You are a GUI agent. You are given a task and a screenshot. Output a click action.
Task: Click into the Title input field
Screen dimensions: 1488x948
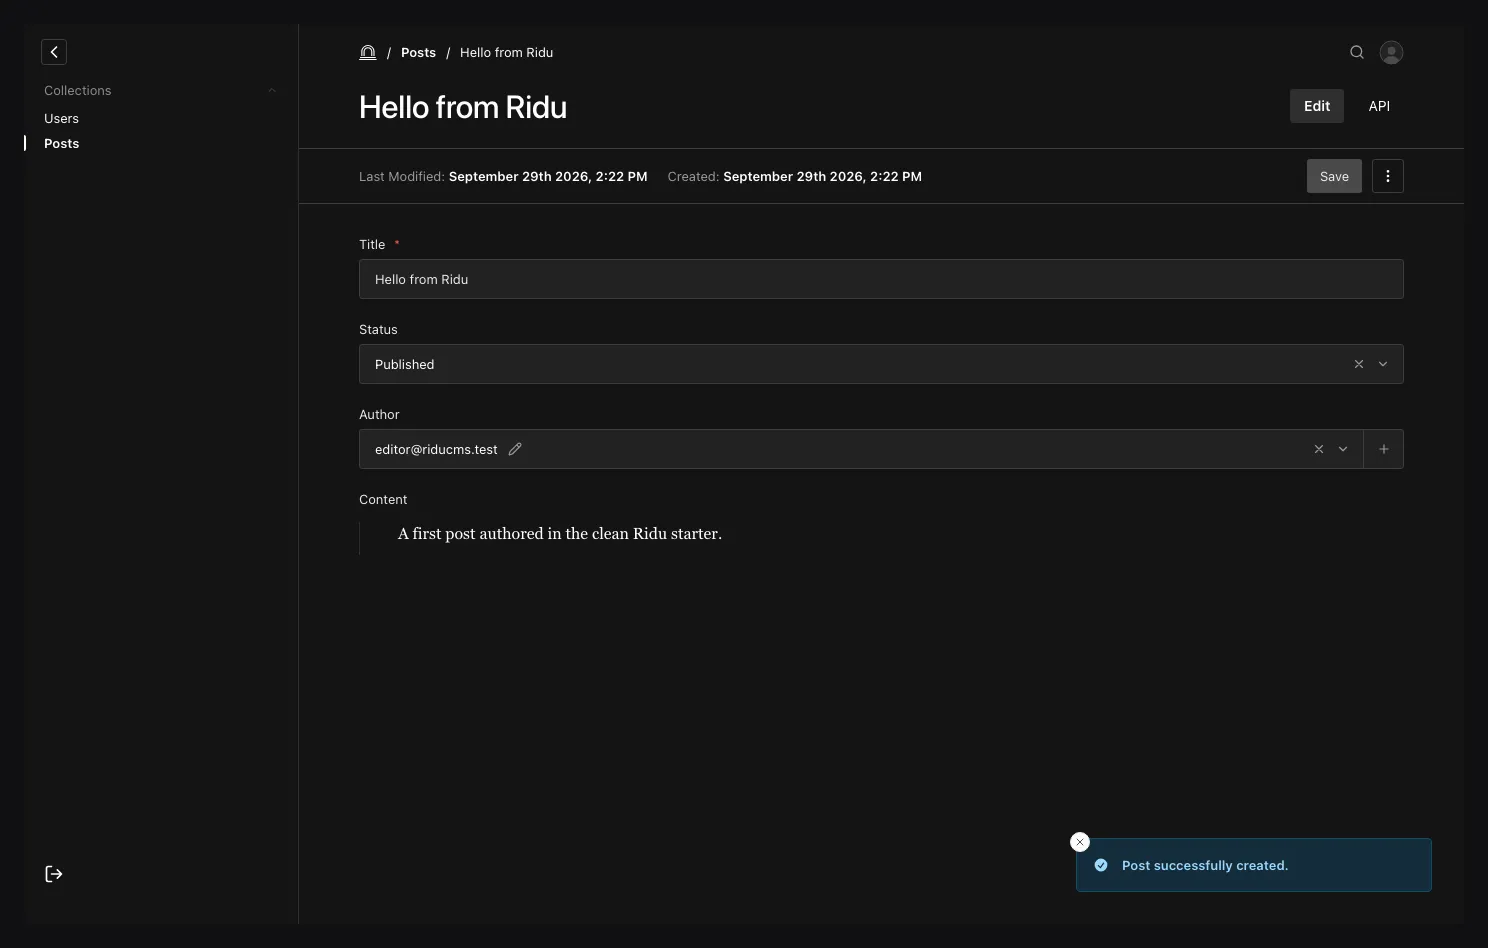[x=881, y=279]
